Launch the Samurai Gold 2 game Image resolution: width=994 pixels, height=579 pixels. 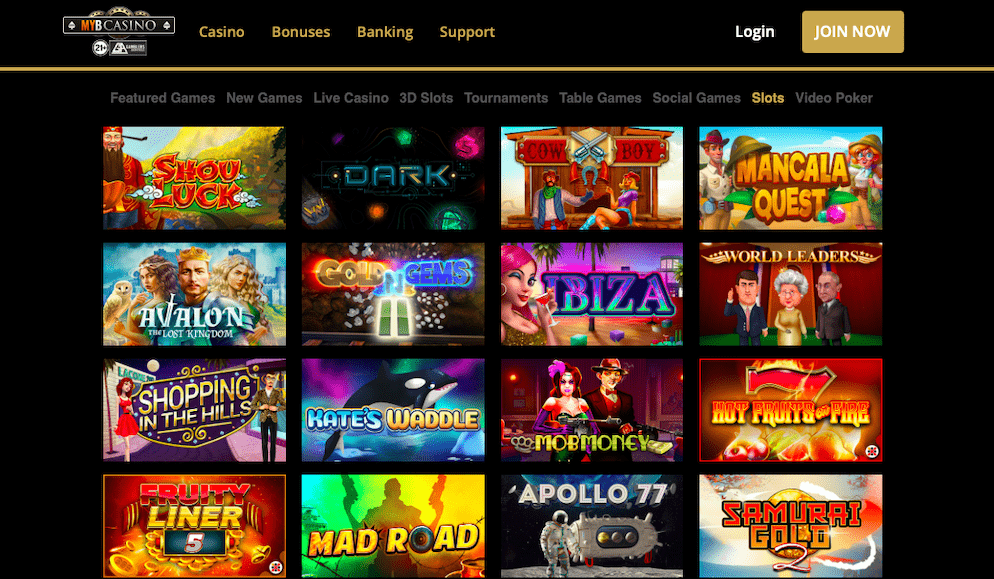pos(791,526)
